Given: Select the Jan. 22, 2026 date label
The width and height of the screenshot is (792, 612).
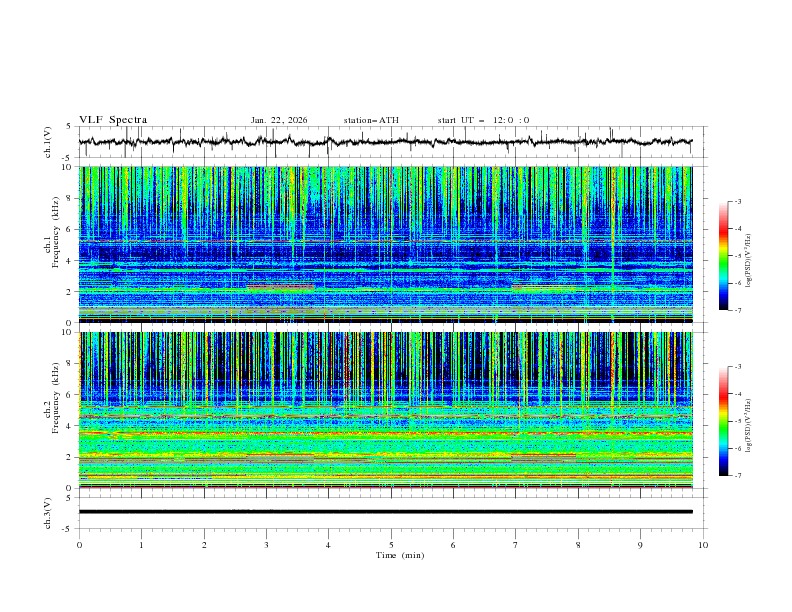Looking at the screenshot, I should pyautogui.click(x=279, y=120).
